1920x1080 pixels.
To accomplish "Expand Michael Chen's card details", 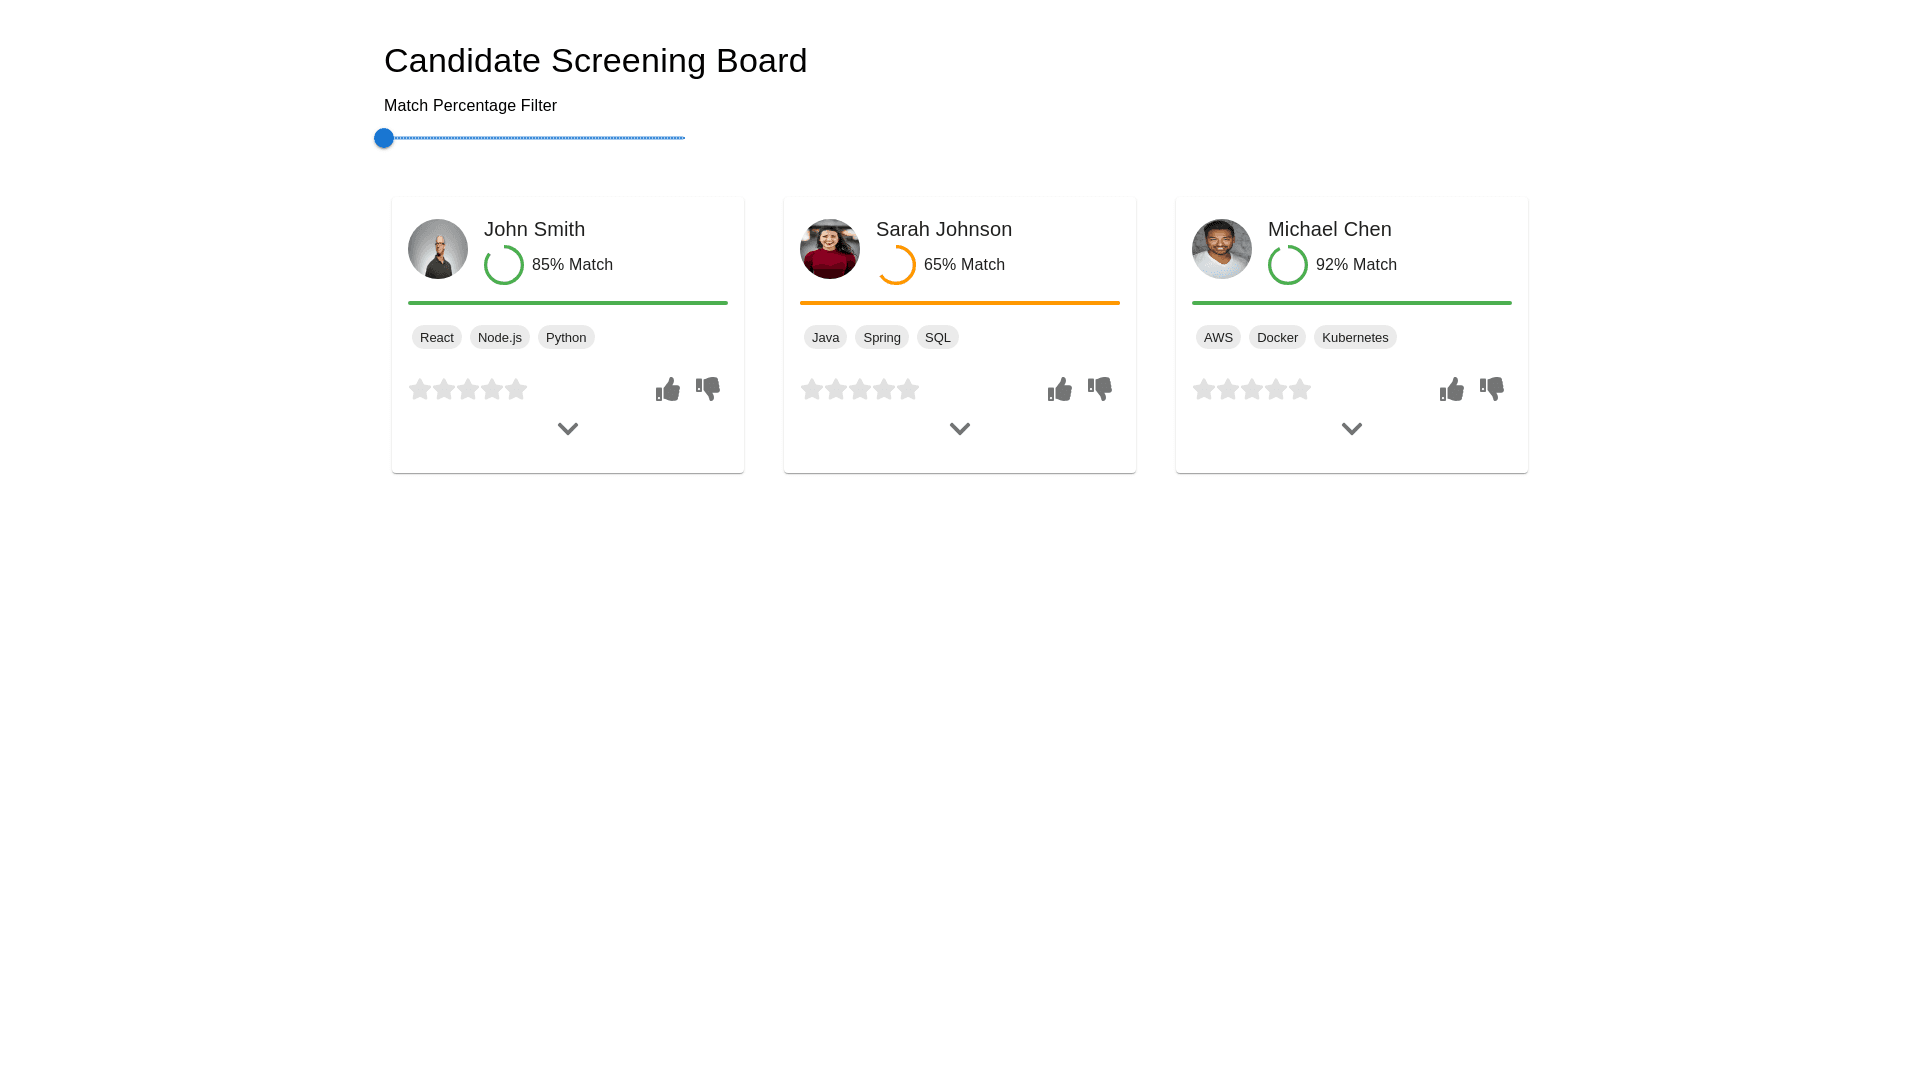I will coord(1352,429).
